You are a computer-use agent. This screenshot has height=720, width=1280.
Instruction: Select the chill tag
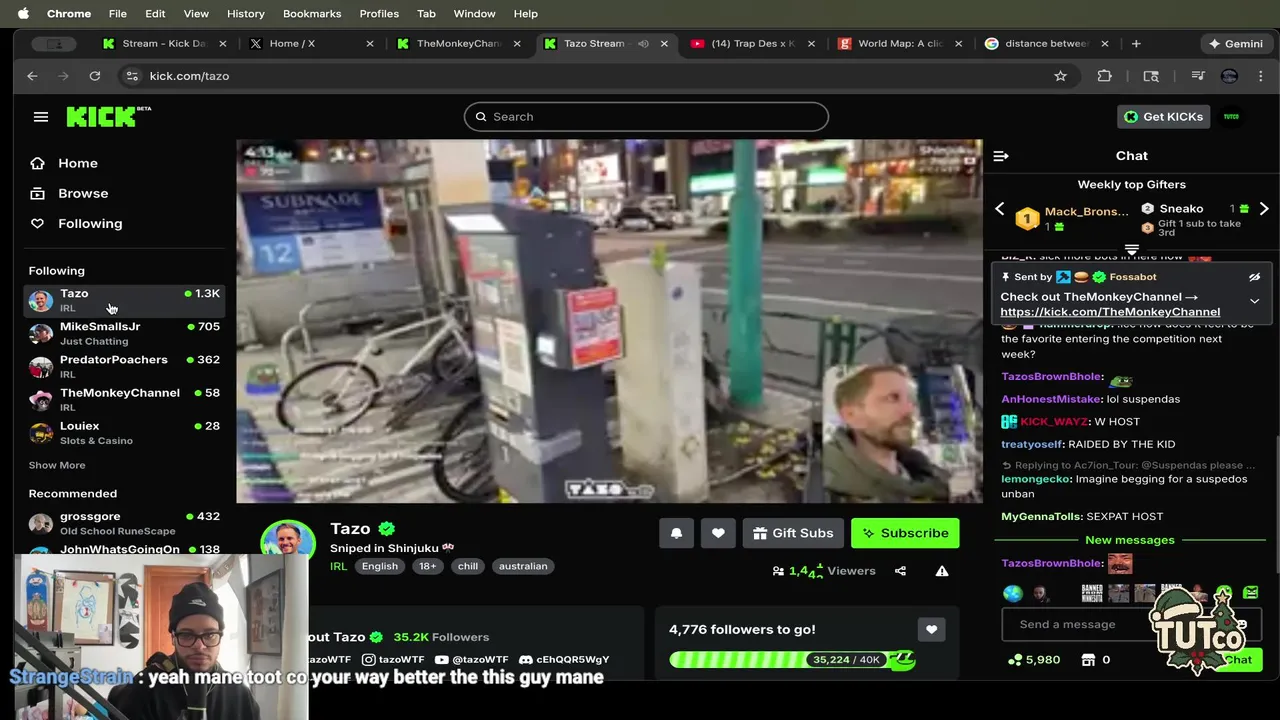pos(468,566)
